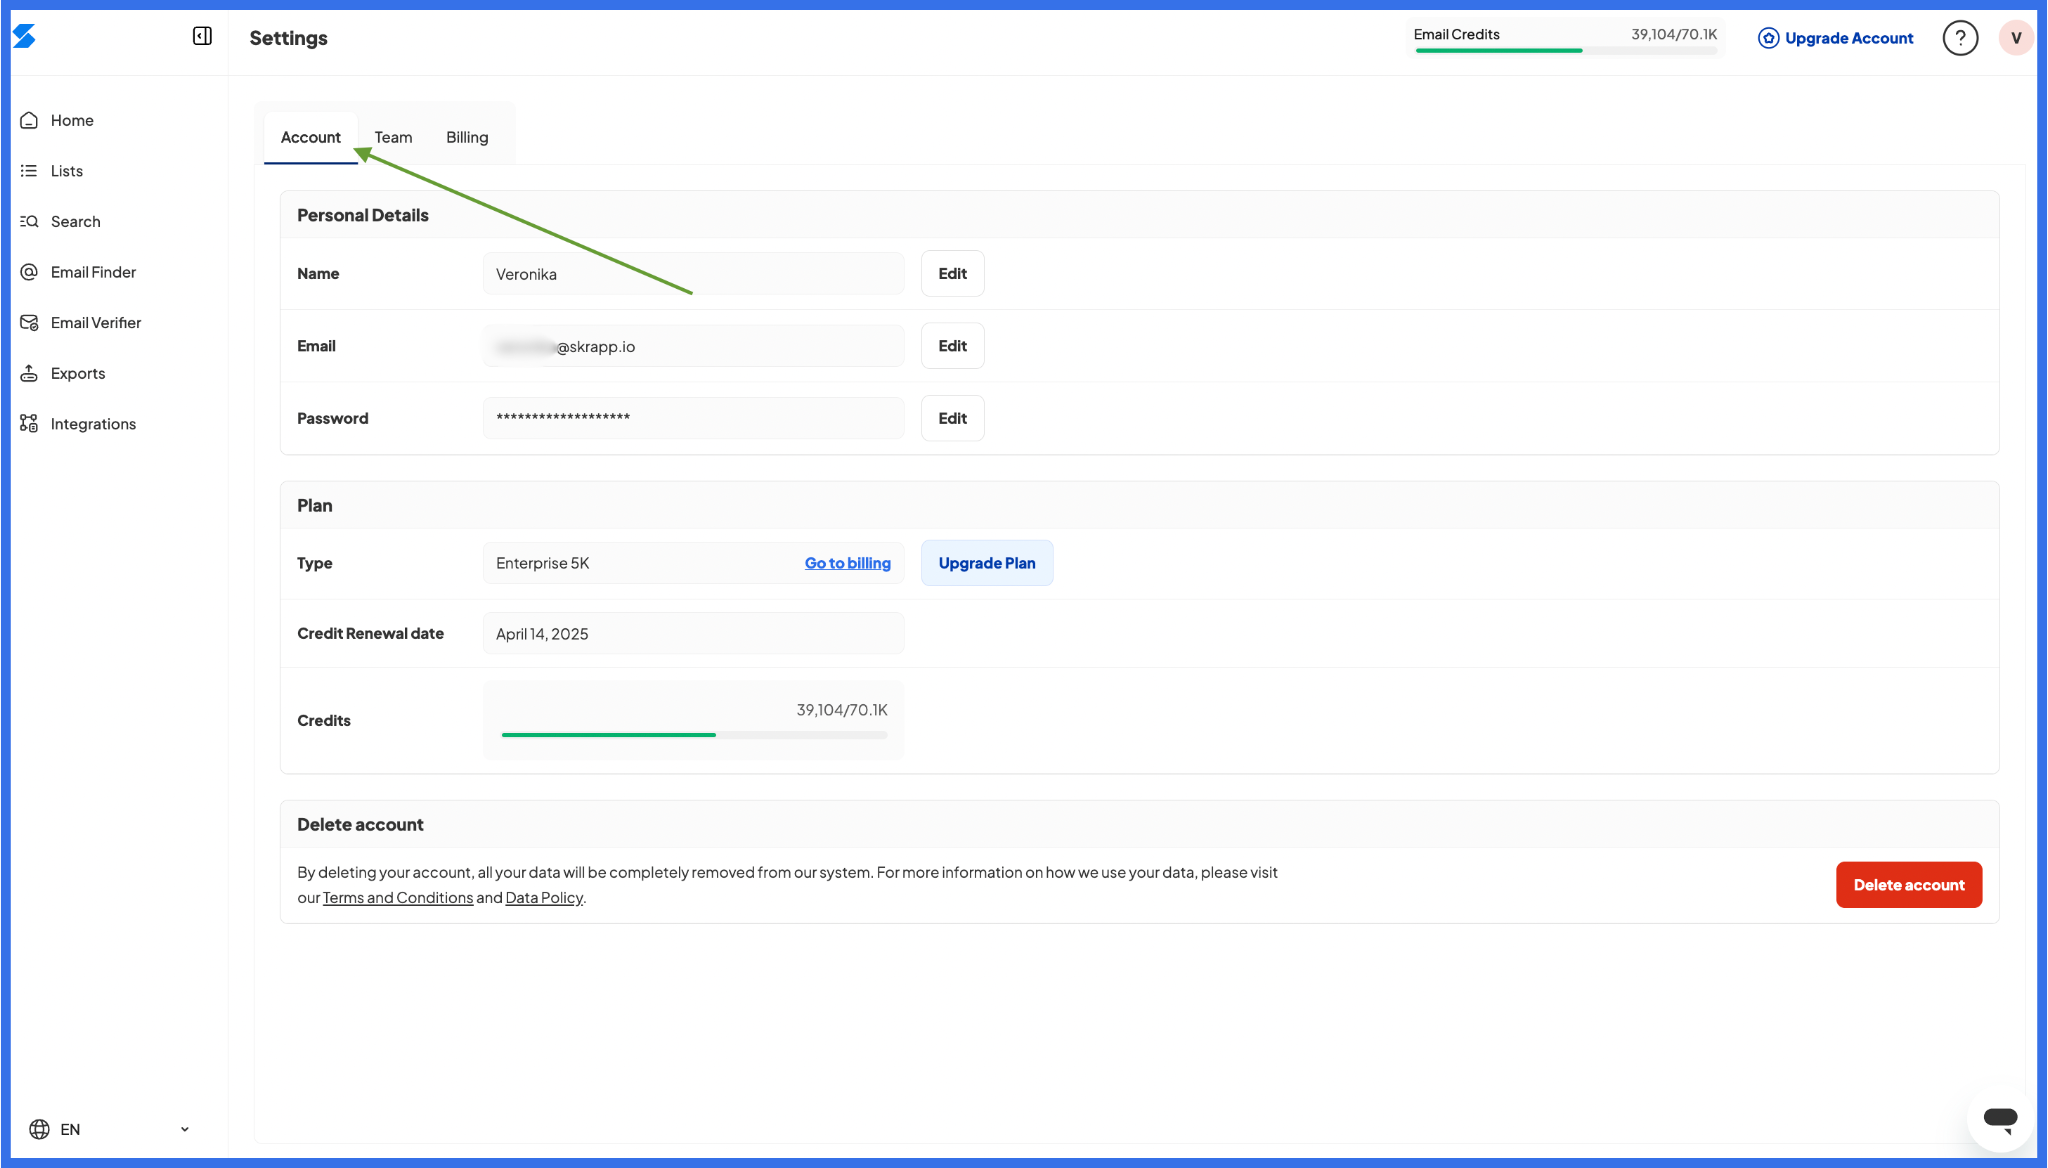
Task: Click the header 39,104/70.1K credits value
Action: point(1674,34)
